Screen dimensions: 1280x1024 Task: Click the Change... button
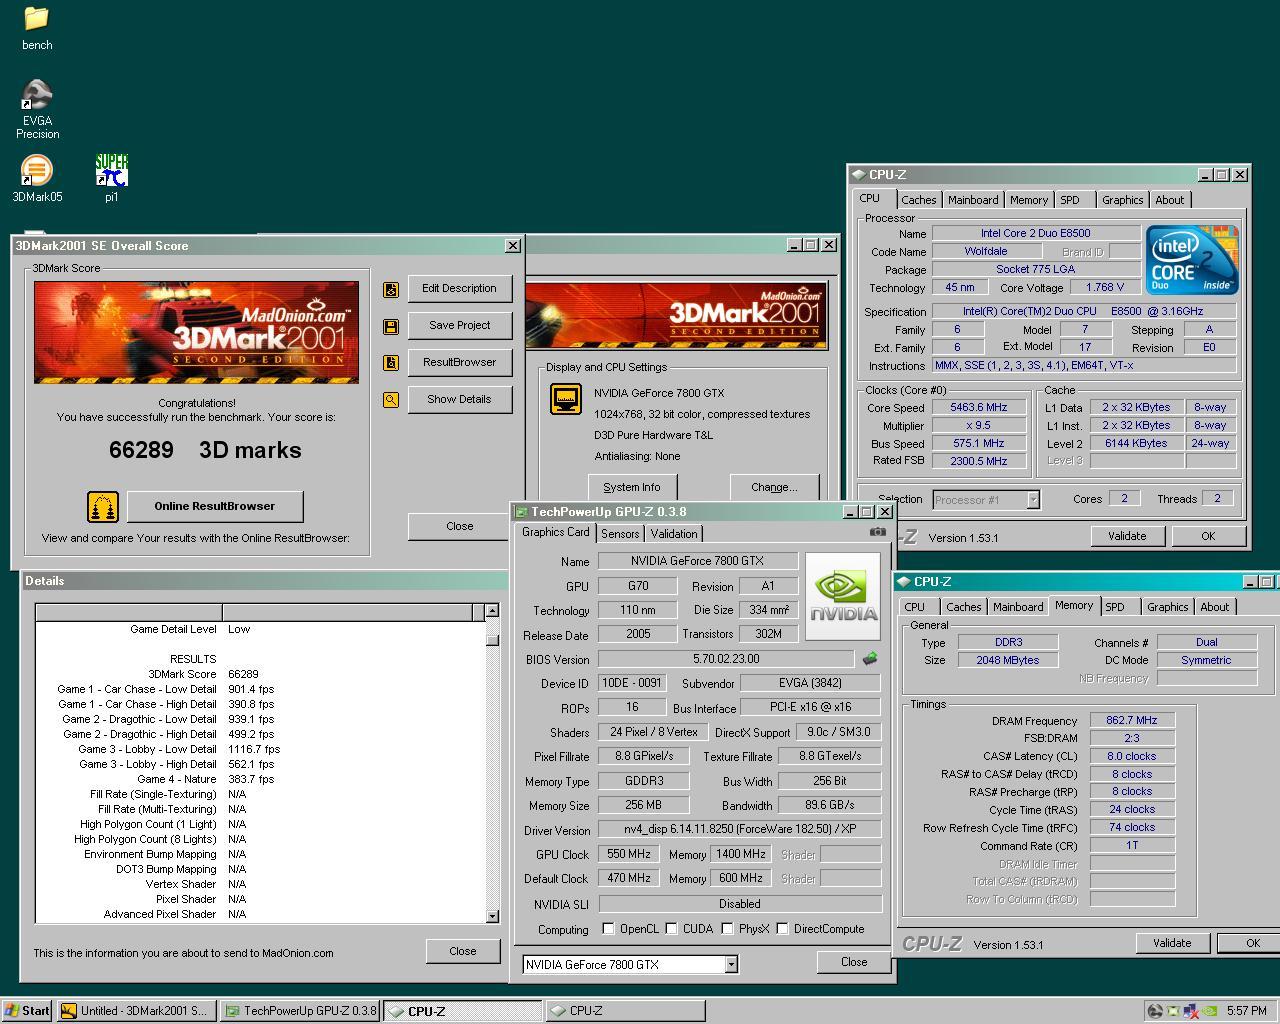(x=774, y=487)
